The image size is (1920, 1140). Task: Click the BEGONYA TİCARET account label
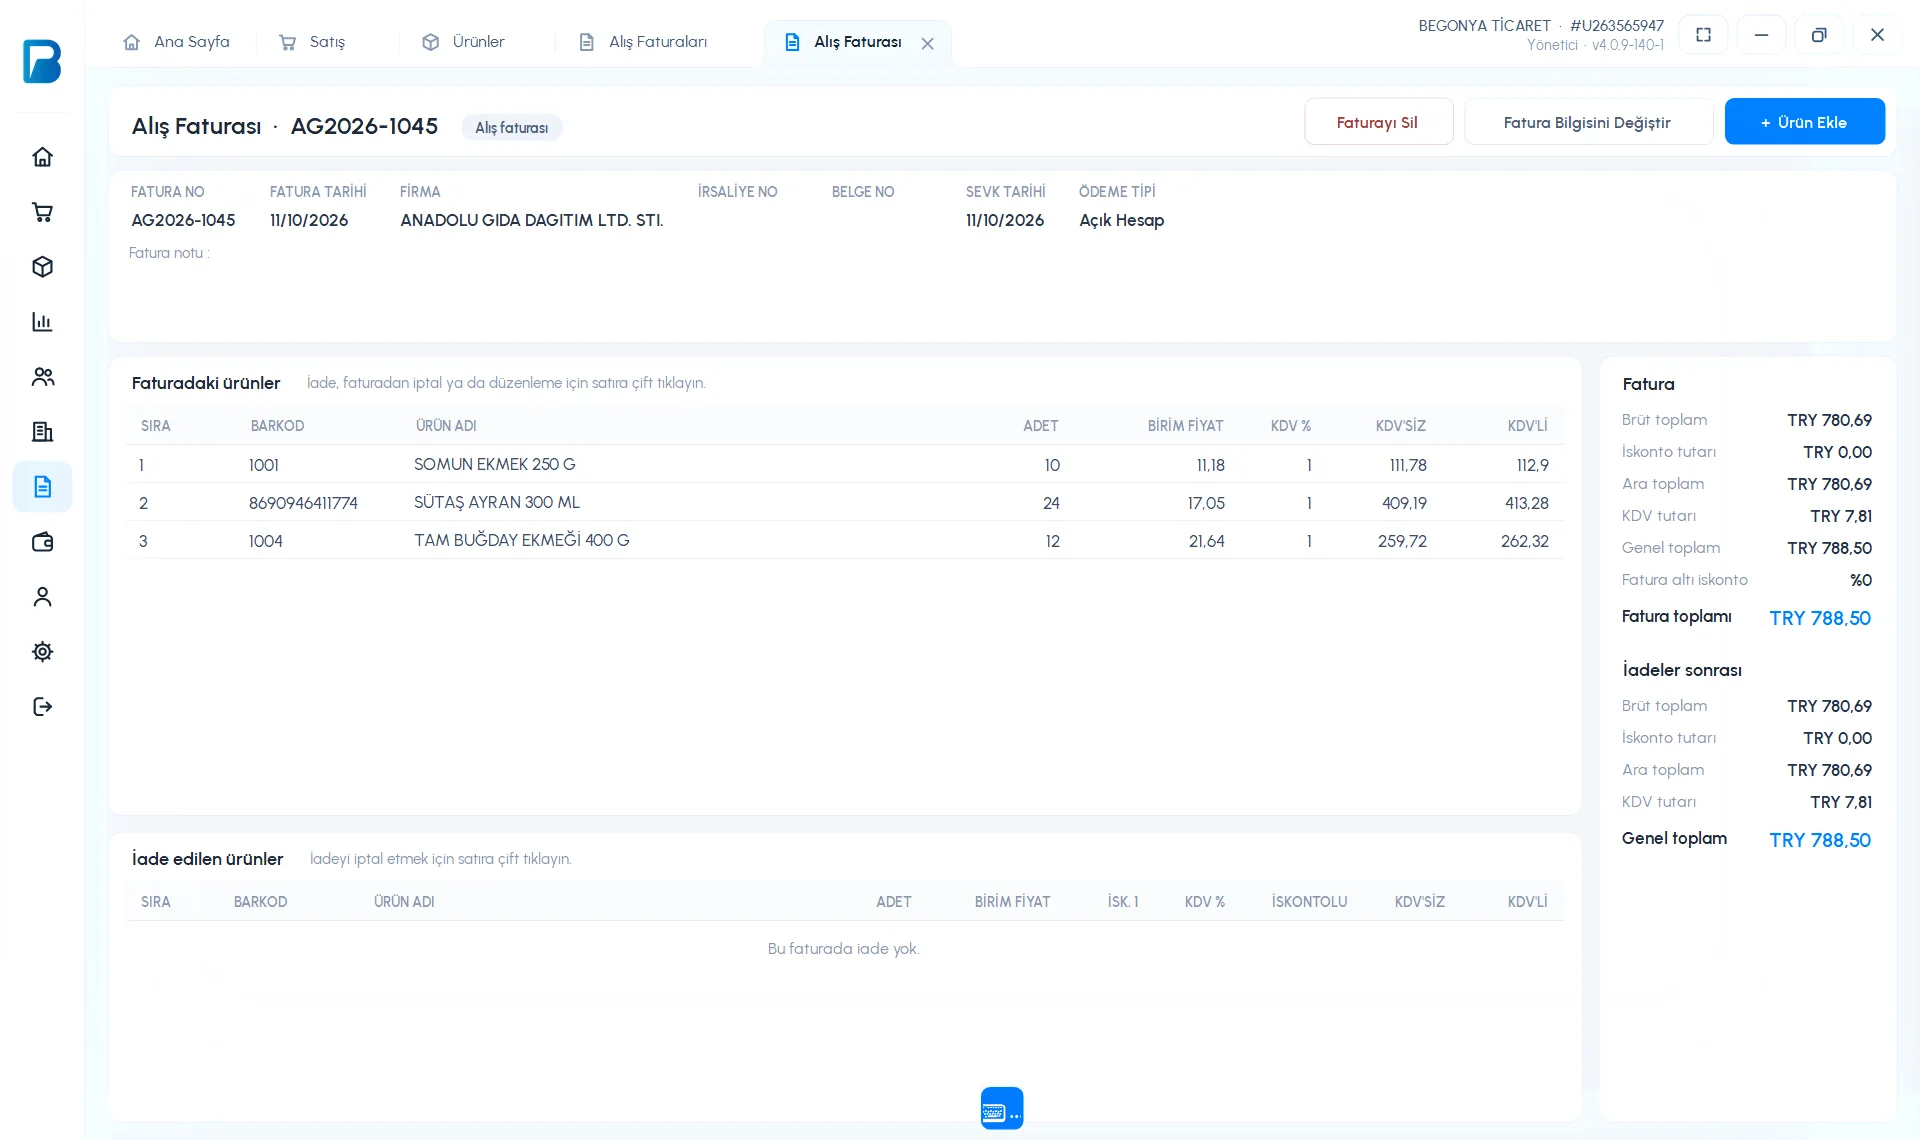coord(1484,26)
